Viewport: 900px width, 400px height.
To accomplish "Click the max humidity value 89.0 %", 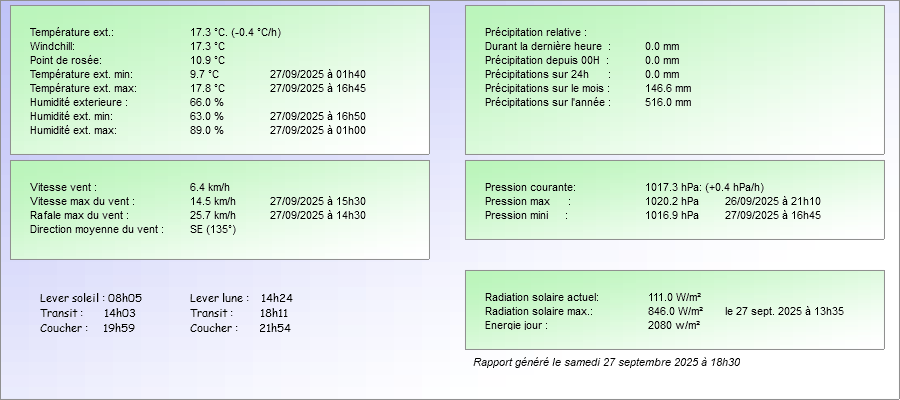I will [x=206, y=130].
